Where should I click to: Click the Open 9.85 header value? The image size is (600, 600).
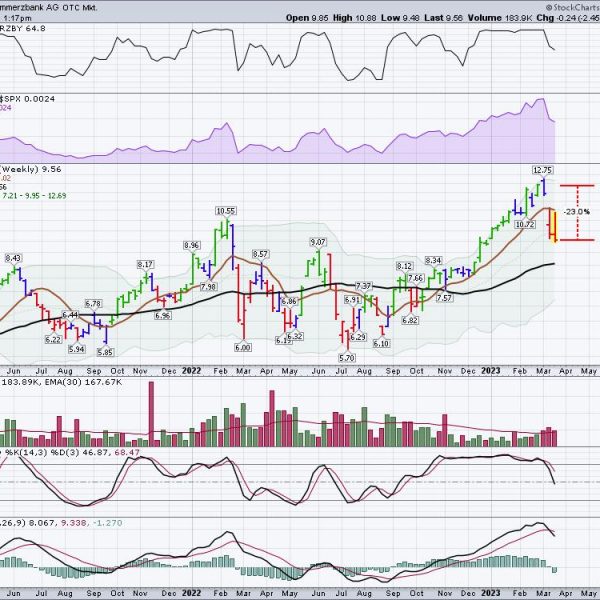[x=307, y=18]
